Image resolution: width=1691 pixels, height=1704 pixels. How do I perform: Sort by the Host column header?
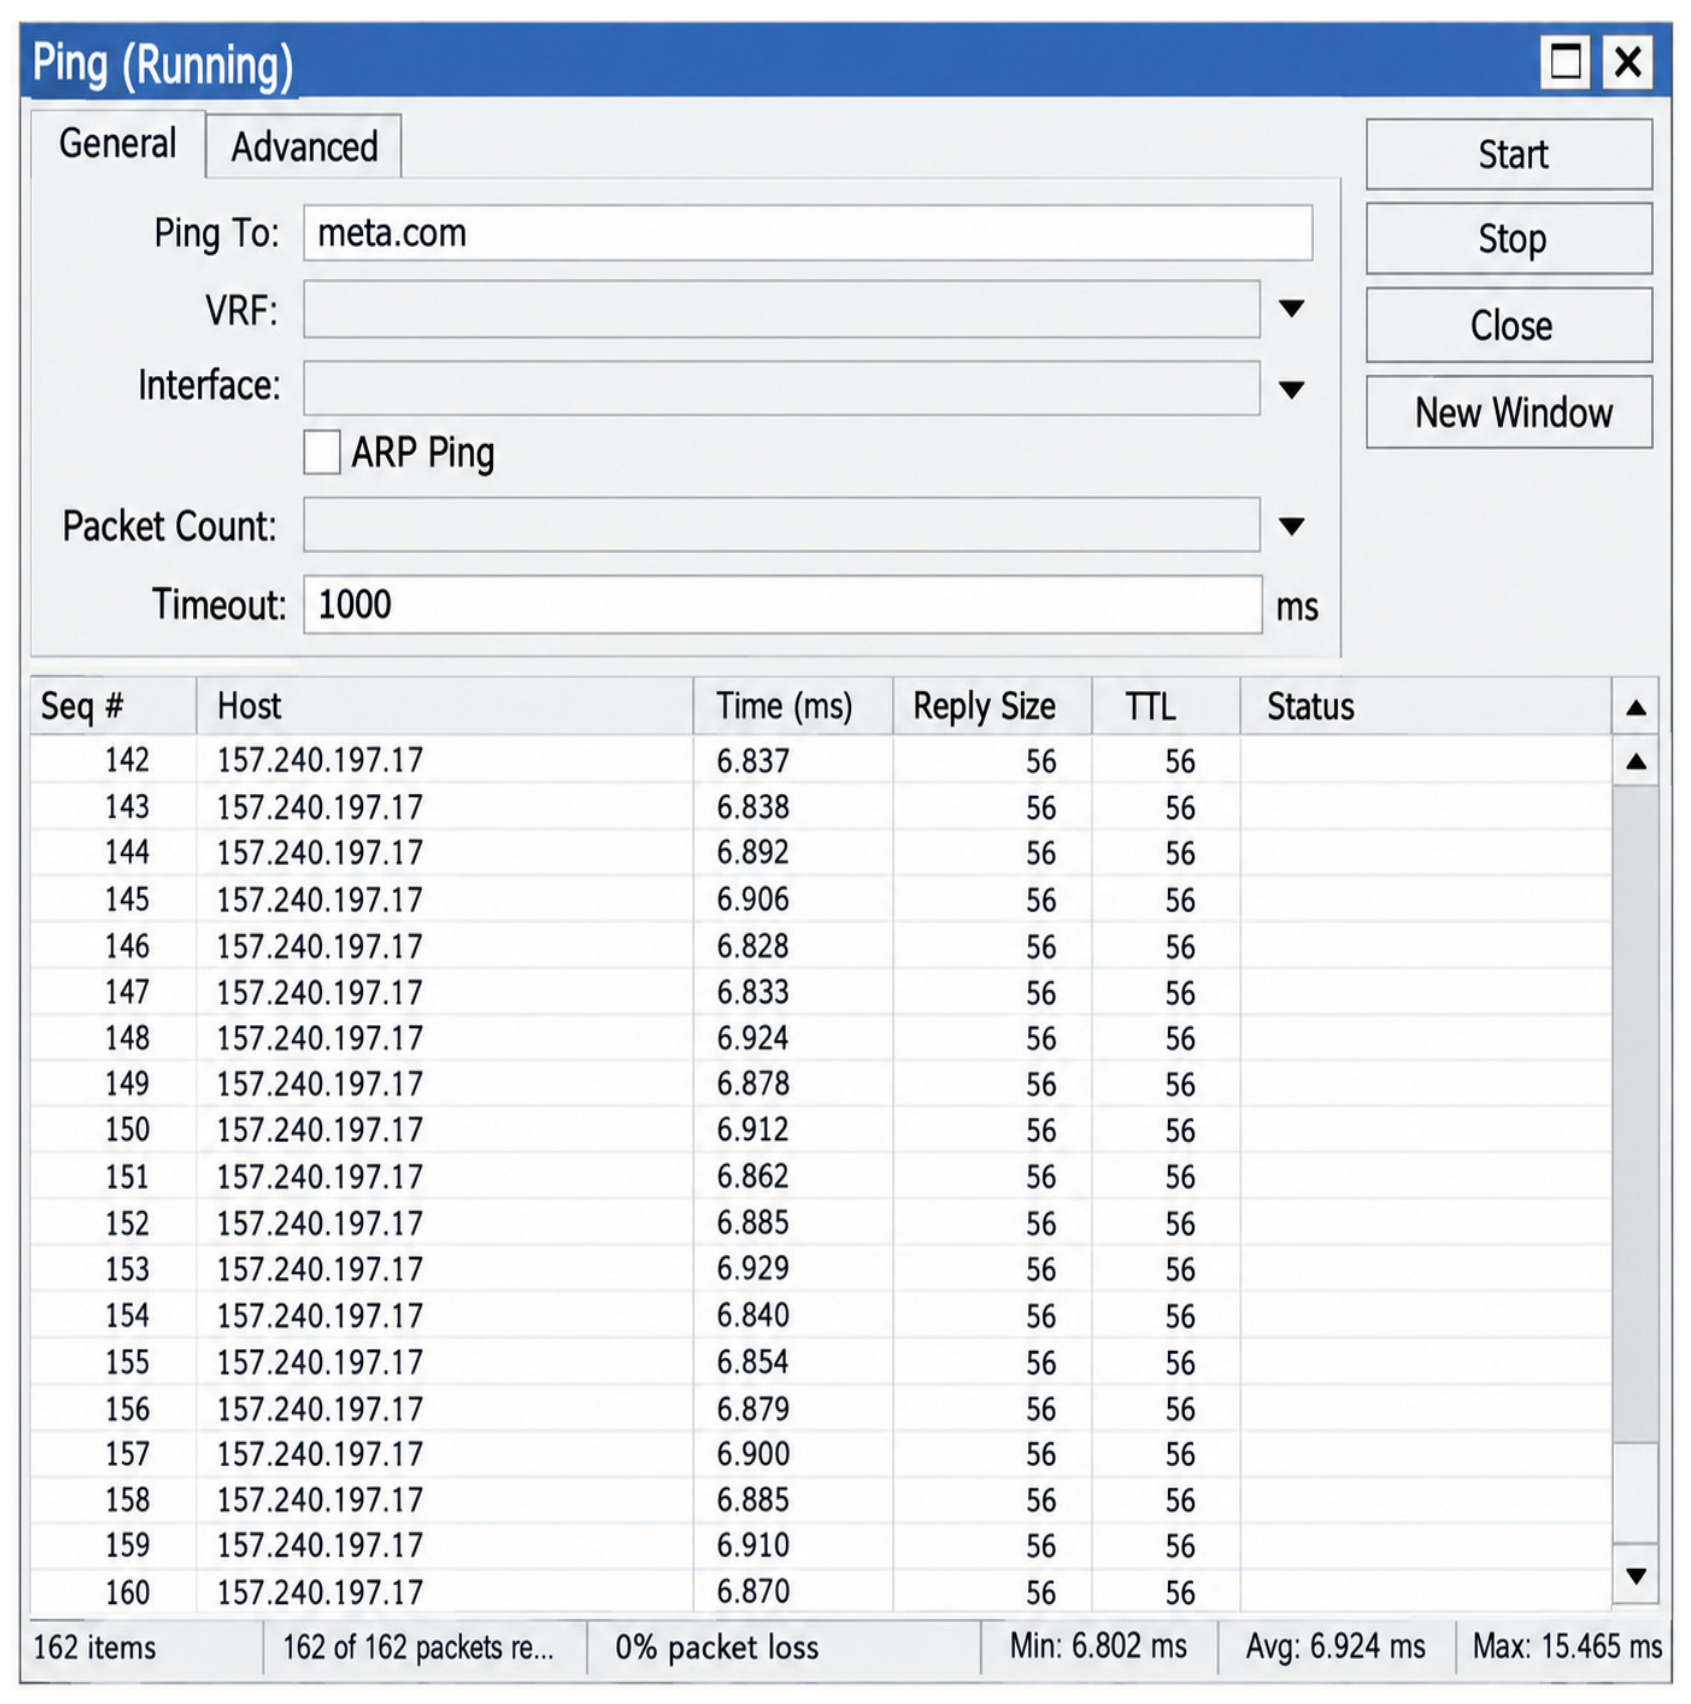(x=445, y=706)
